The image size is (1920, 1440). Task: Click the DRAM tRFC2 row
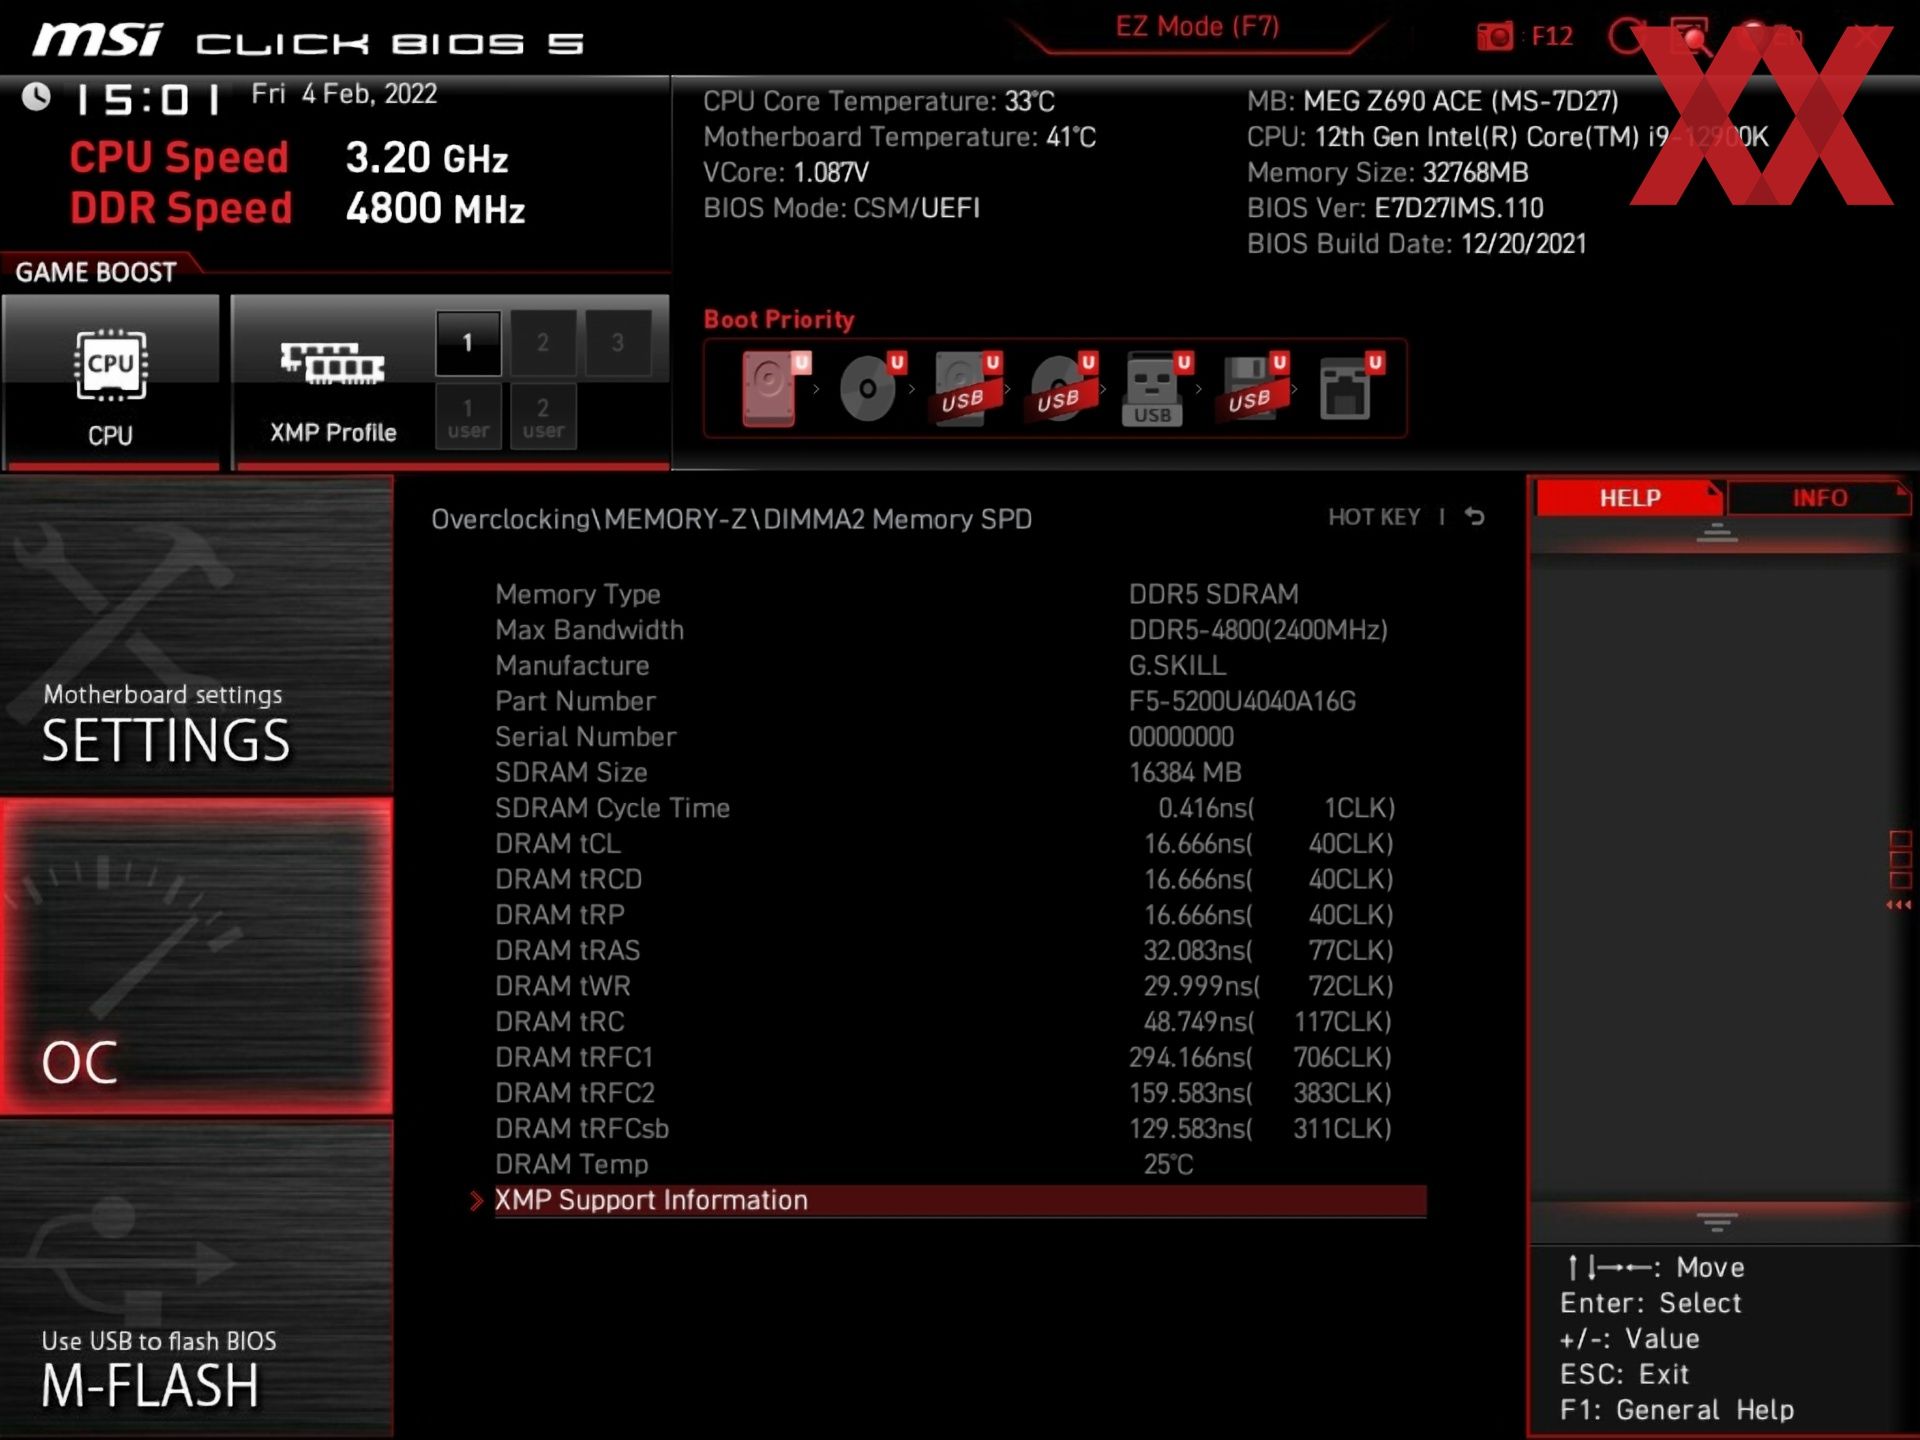(960, 1093)
